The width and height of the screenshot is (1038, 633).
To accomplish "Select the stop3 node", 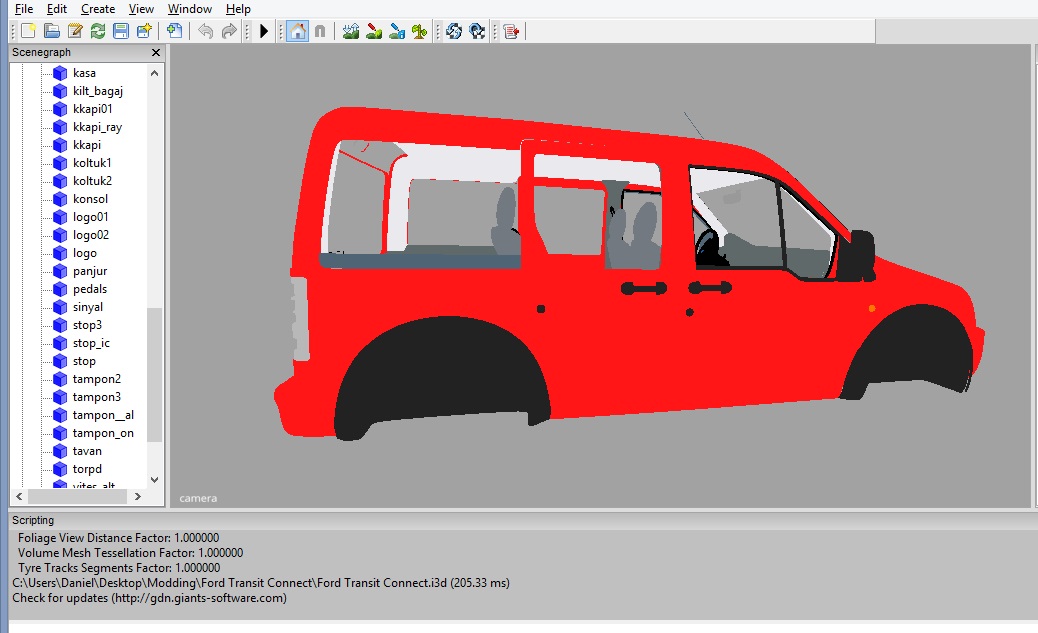I will pyautogui.click(x=87, y=325).
